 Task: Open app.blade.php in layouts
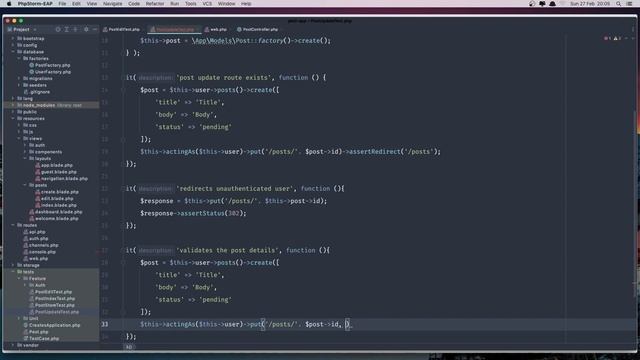(x=54, y=165)
